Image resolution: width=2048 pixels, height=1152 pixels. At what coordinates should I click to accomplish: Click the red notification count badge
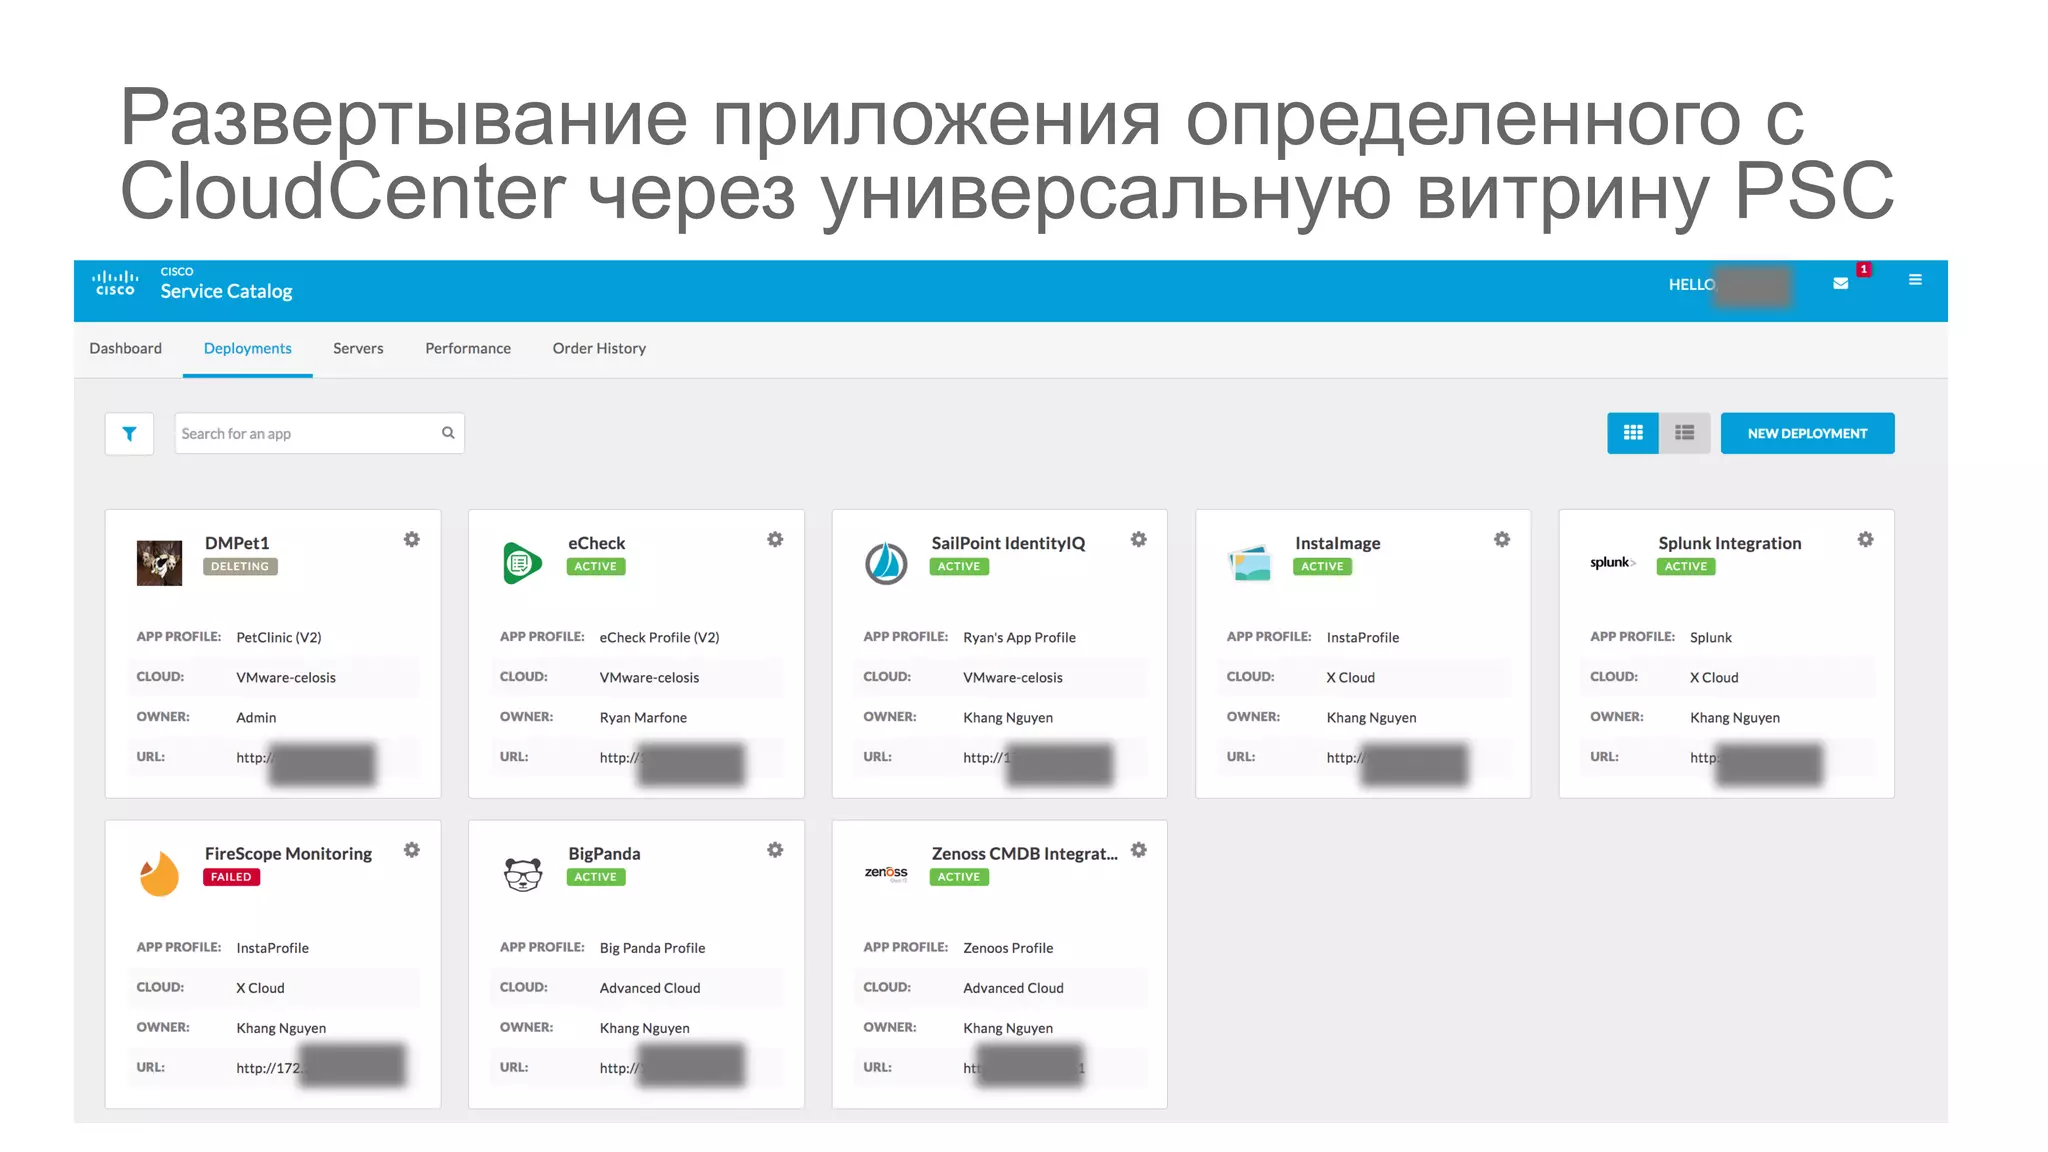click(x=1864, y=269)
